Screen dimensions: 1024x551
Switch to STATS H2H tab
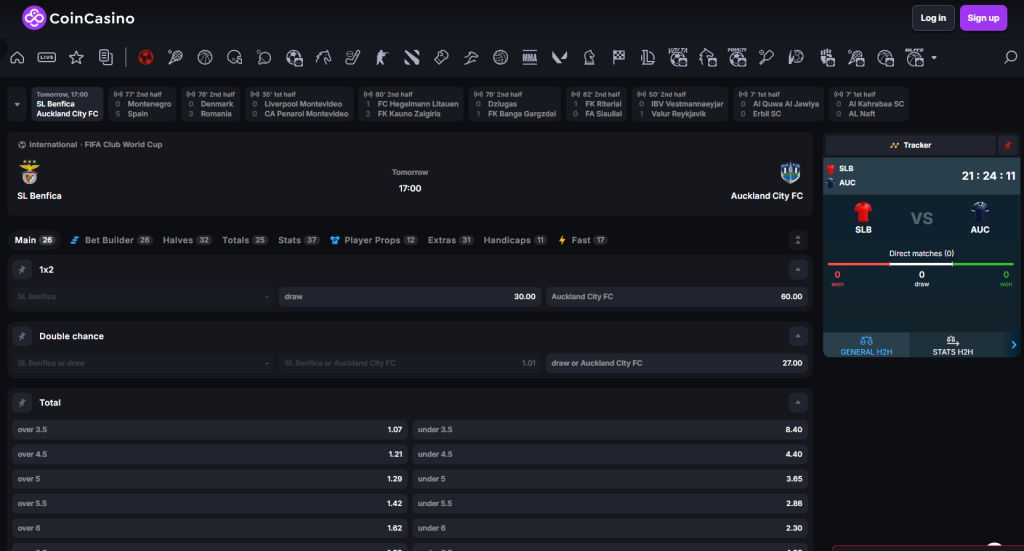(x=952, y=345)
